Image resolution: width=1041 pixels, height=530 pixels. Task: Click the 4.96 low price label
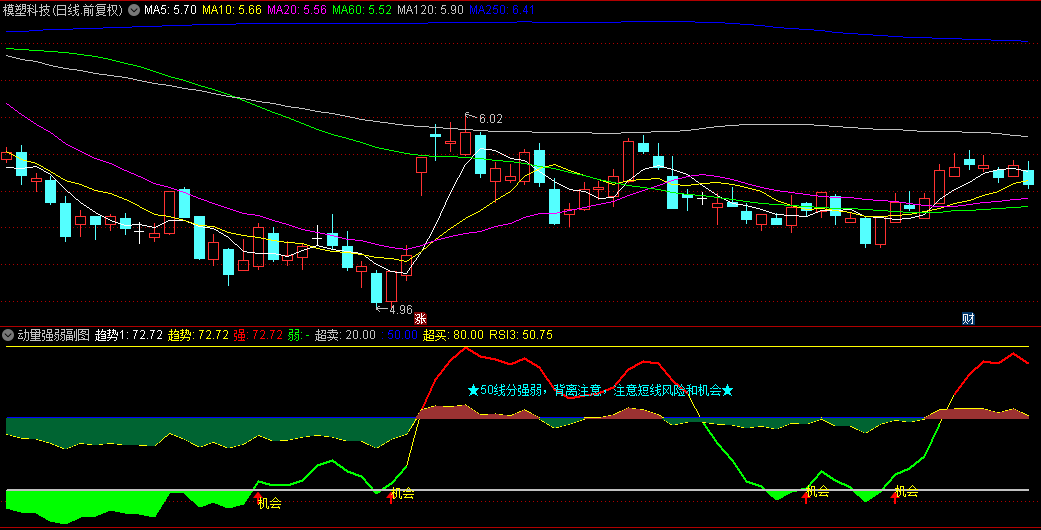click(400, 309)
